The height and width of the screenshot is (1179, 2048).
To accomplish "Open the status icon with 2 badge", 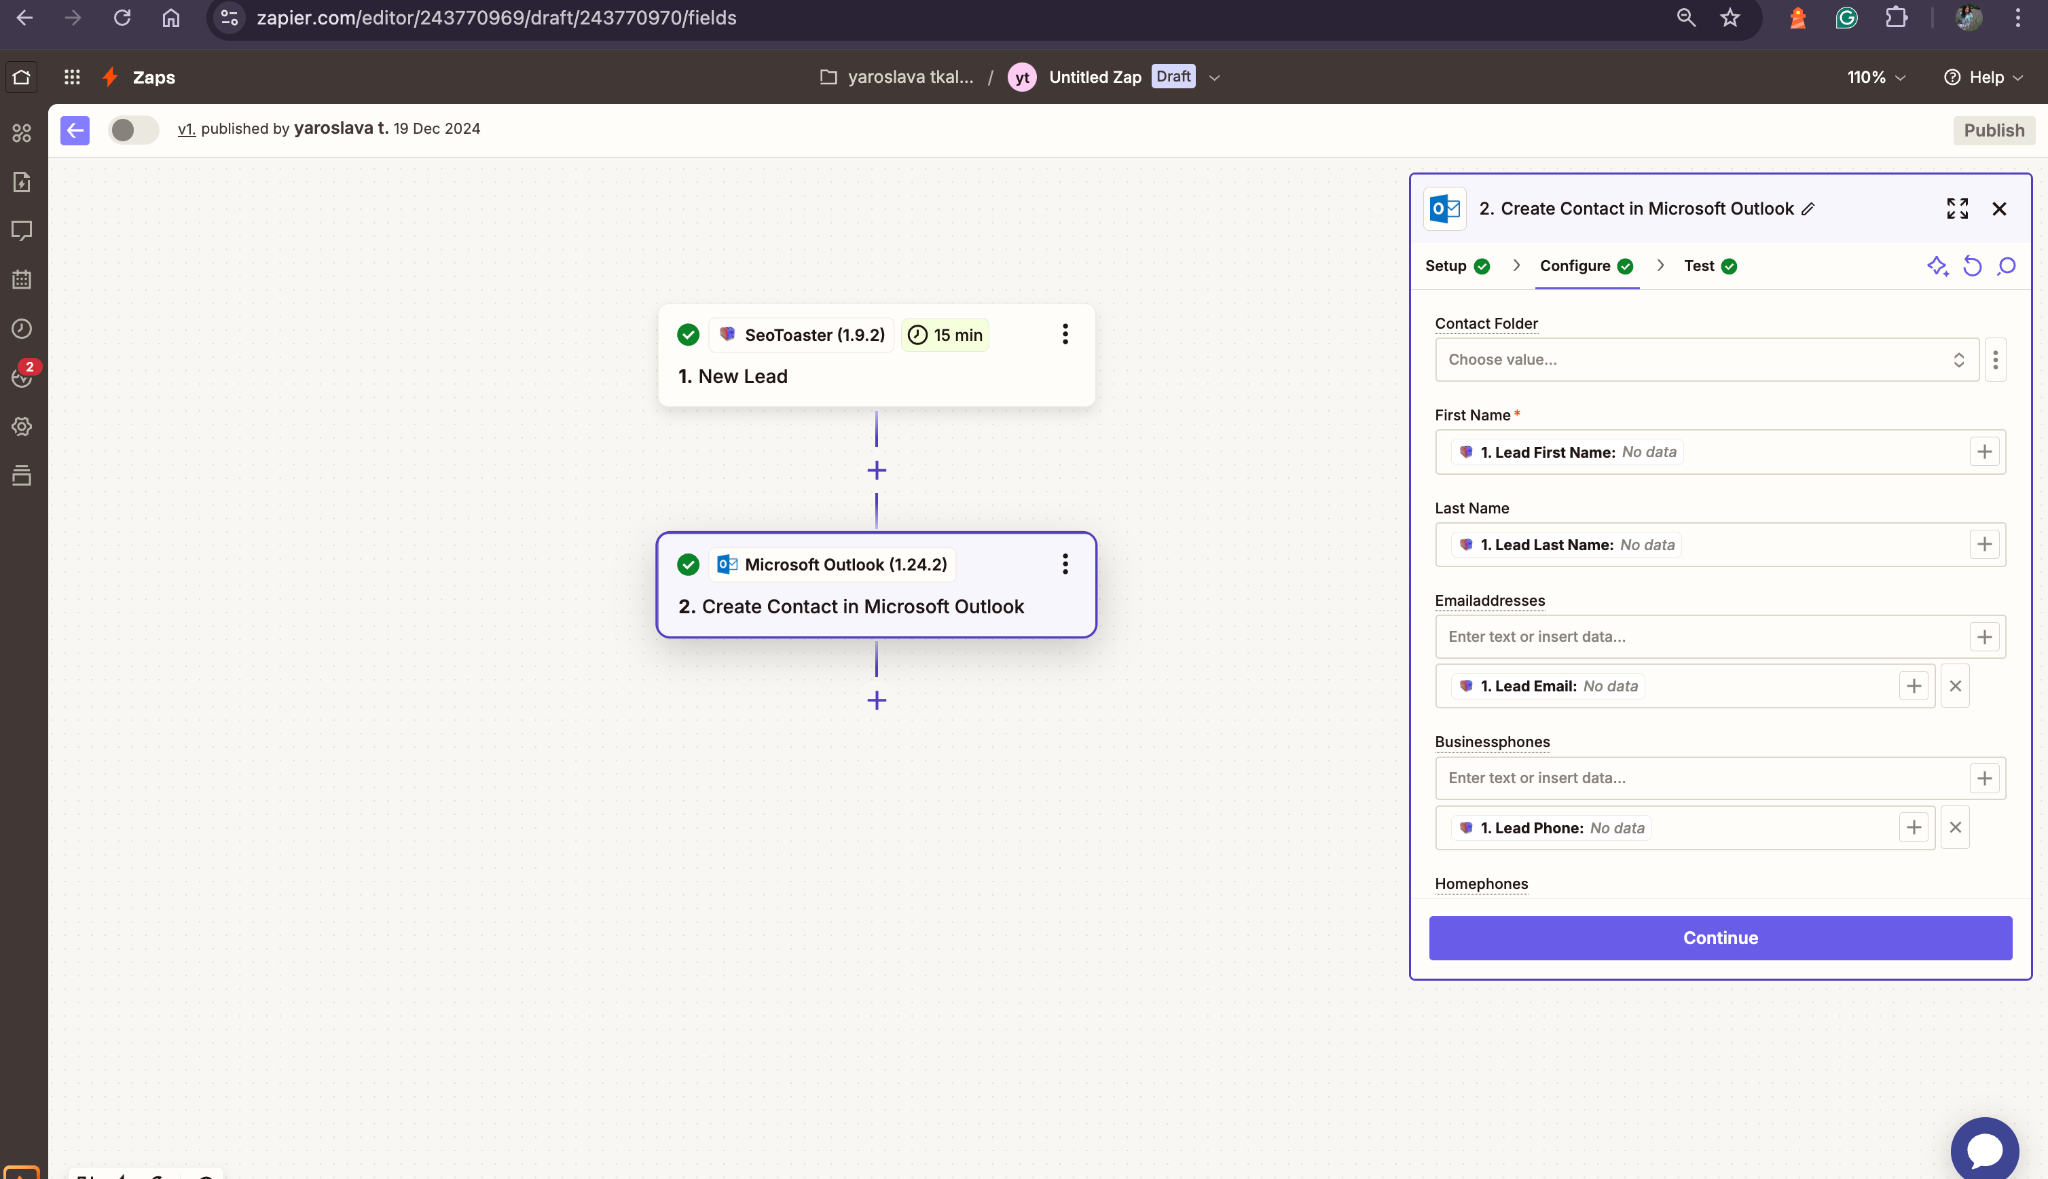I will pyautogui.click(x=22, y=376).
